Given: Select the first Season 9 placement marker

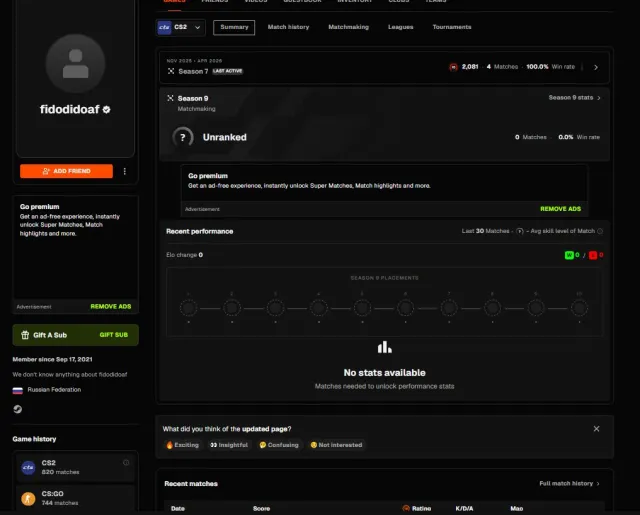Looking at the screenshot, I should click(189, 308).
